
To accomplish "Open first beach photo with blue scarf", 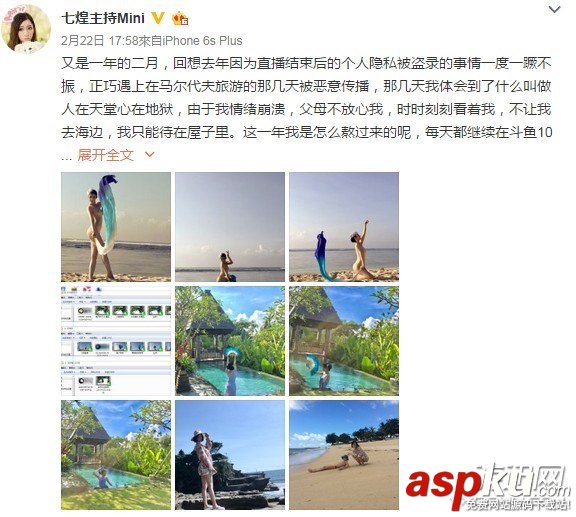I will click(116, 227).
